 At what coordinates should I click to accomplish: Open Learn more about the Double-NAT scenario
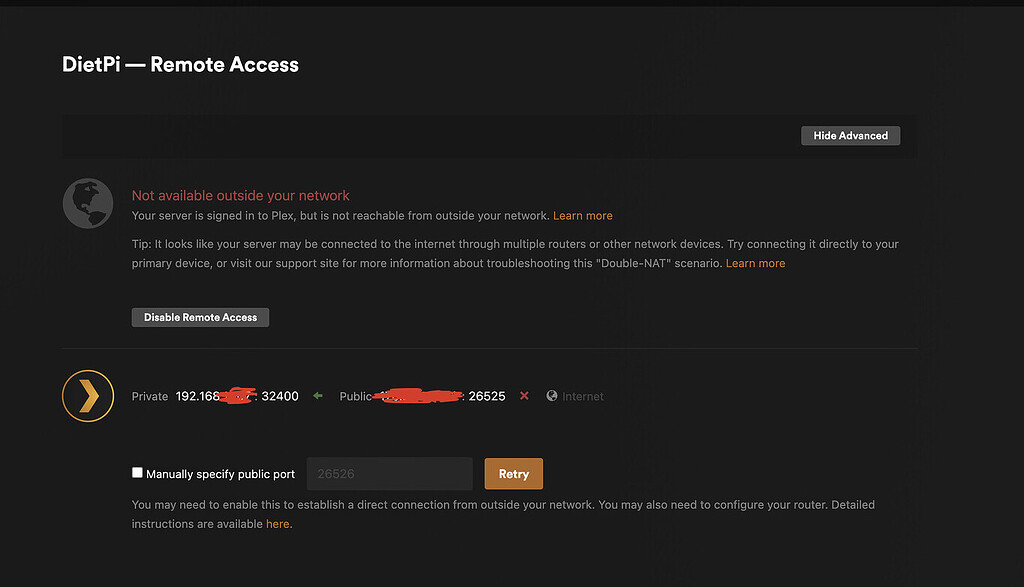coord(755,263)
